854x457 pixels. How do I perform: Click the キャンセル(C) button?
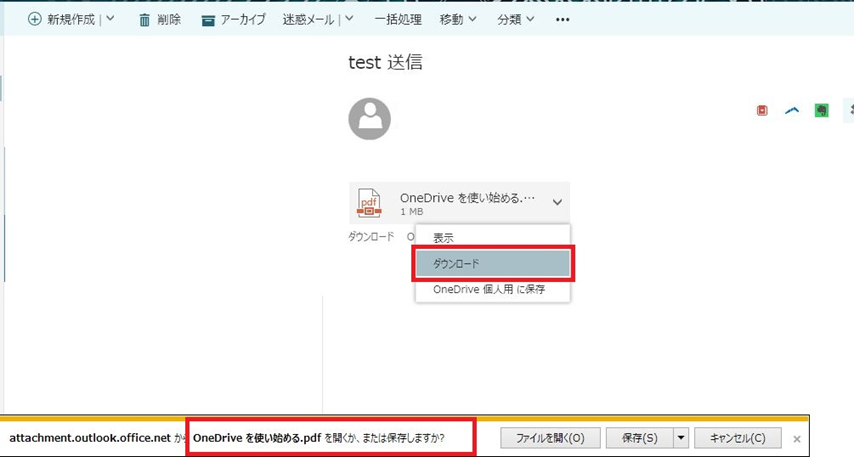(x=737, y=438)
